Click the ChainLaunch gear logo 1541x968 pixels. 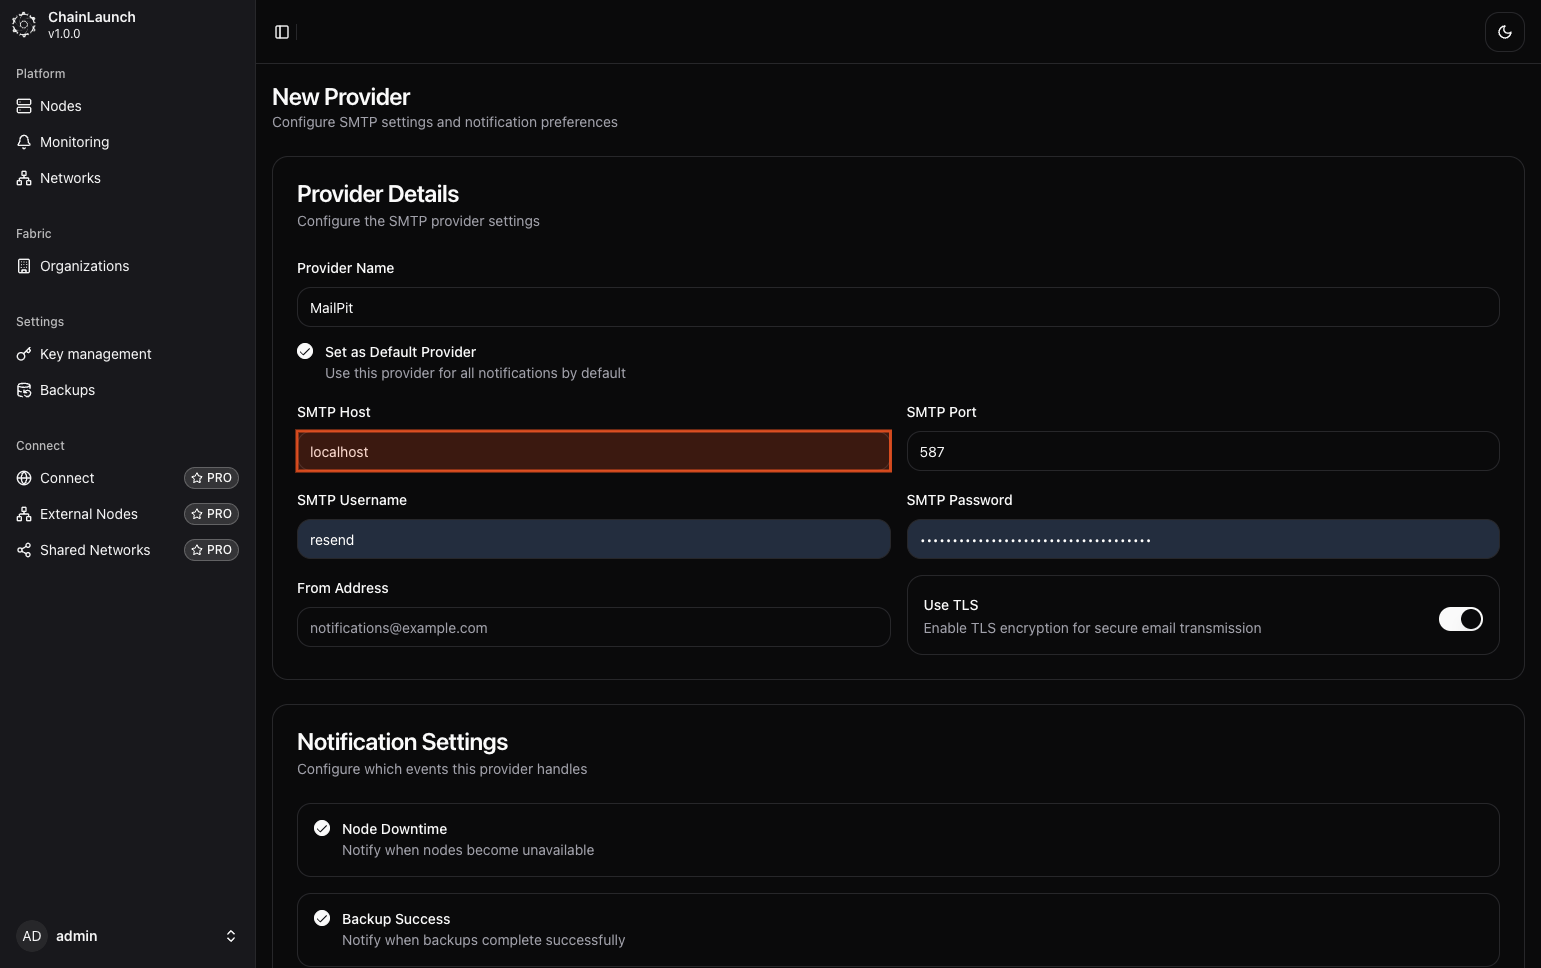[24, 25]
